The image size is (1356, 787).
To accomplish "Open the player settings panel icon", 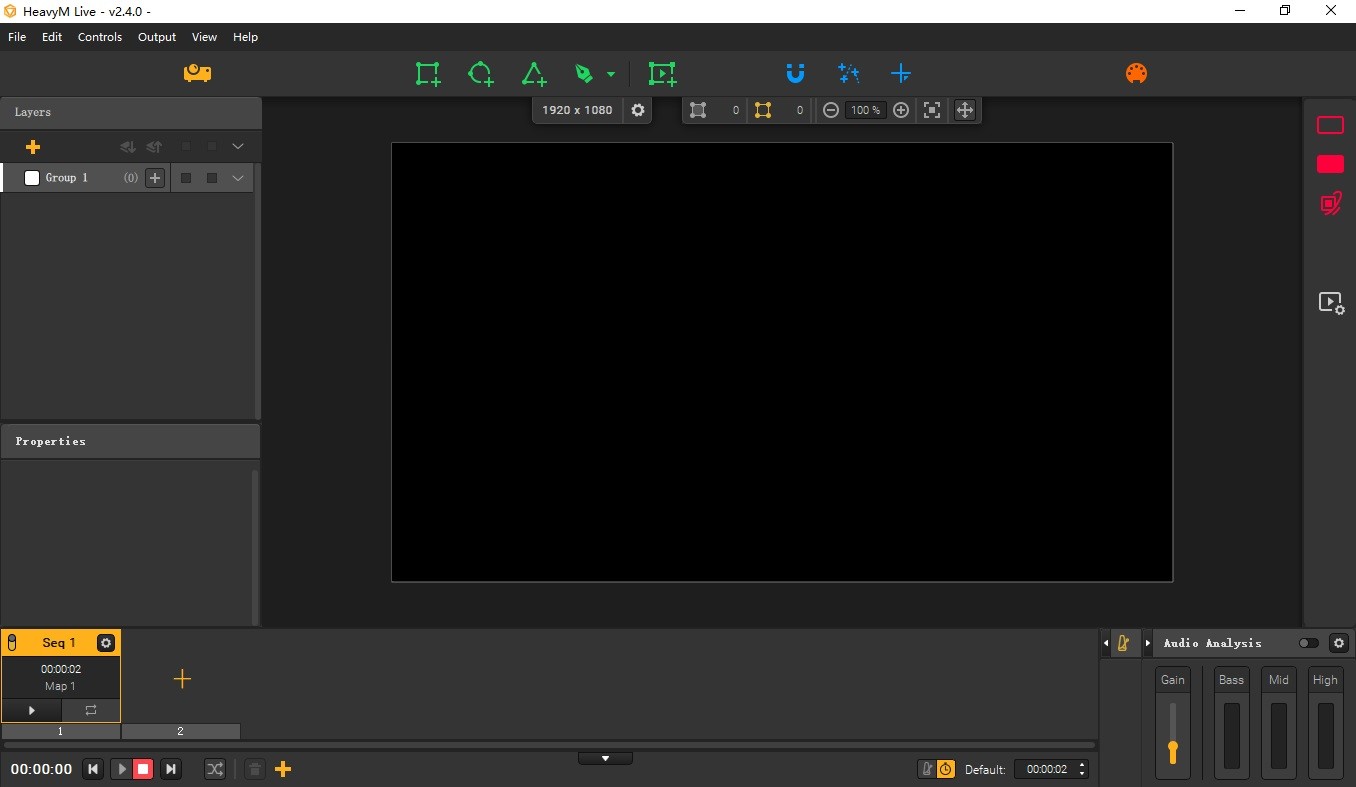I will (x=1331, y=303).
